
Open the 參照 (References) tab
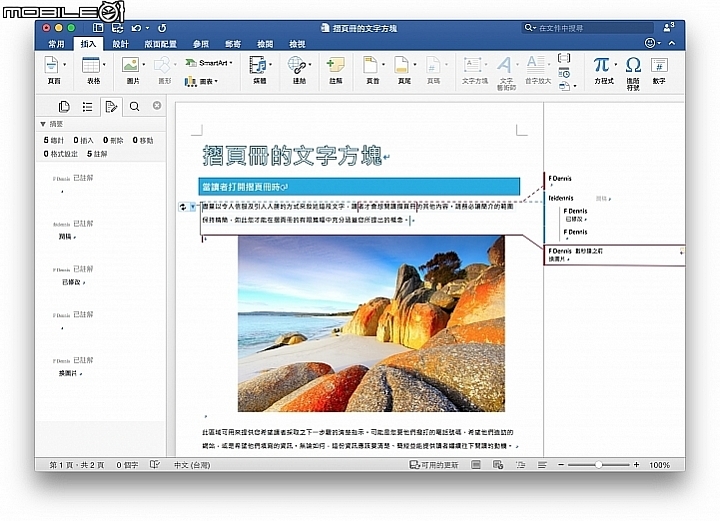(201, 44)
